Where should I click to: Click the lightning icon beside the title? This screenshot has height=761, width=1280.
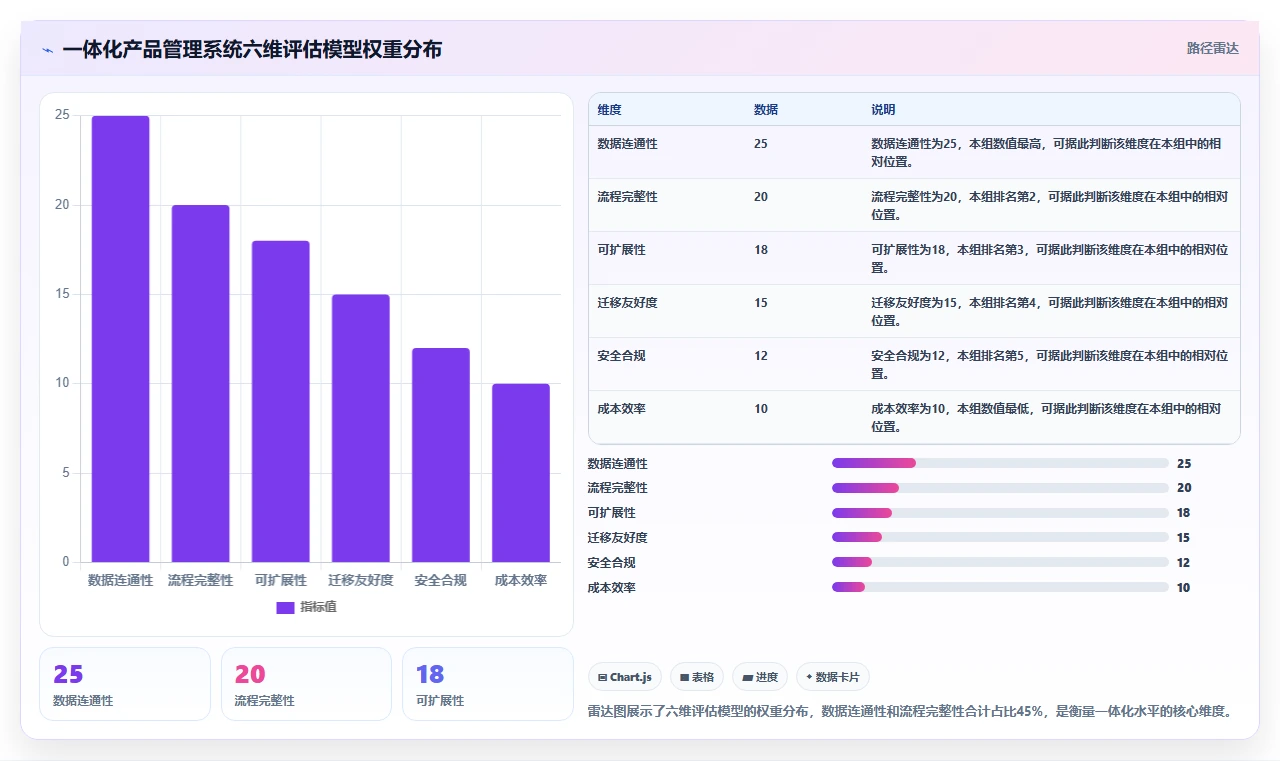pos(48,50)
